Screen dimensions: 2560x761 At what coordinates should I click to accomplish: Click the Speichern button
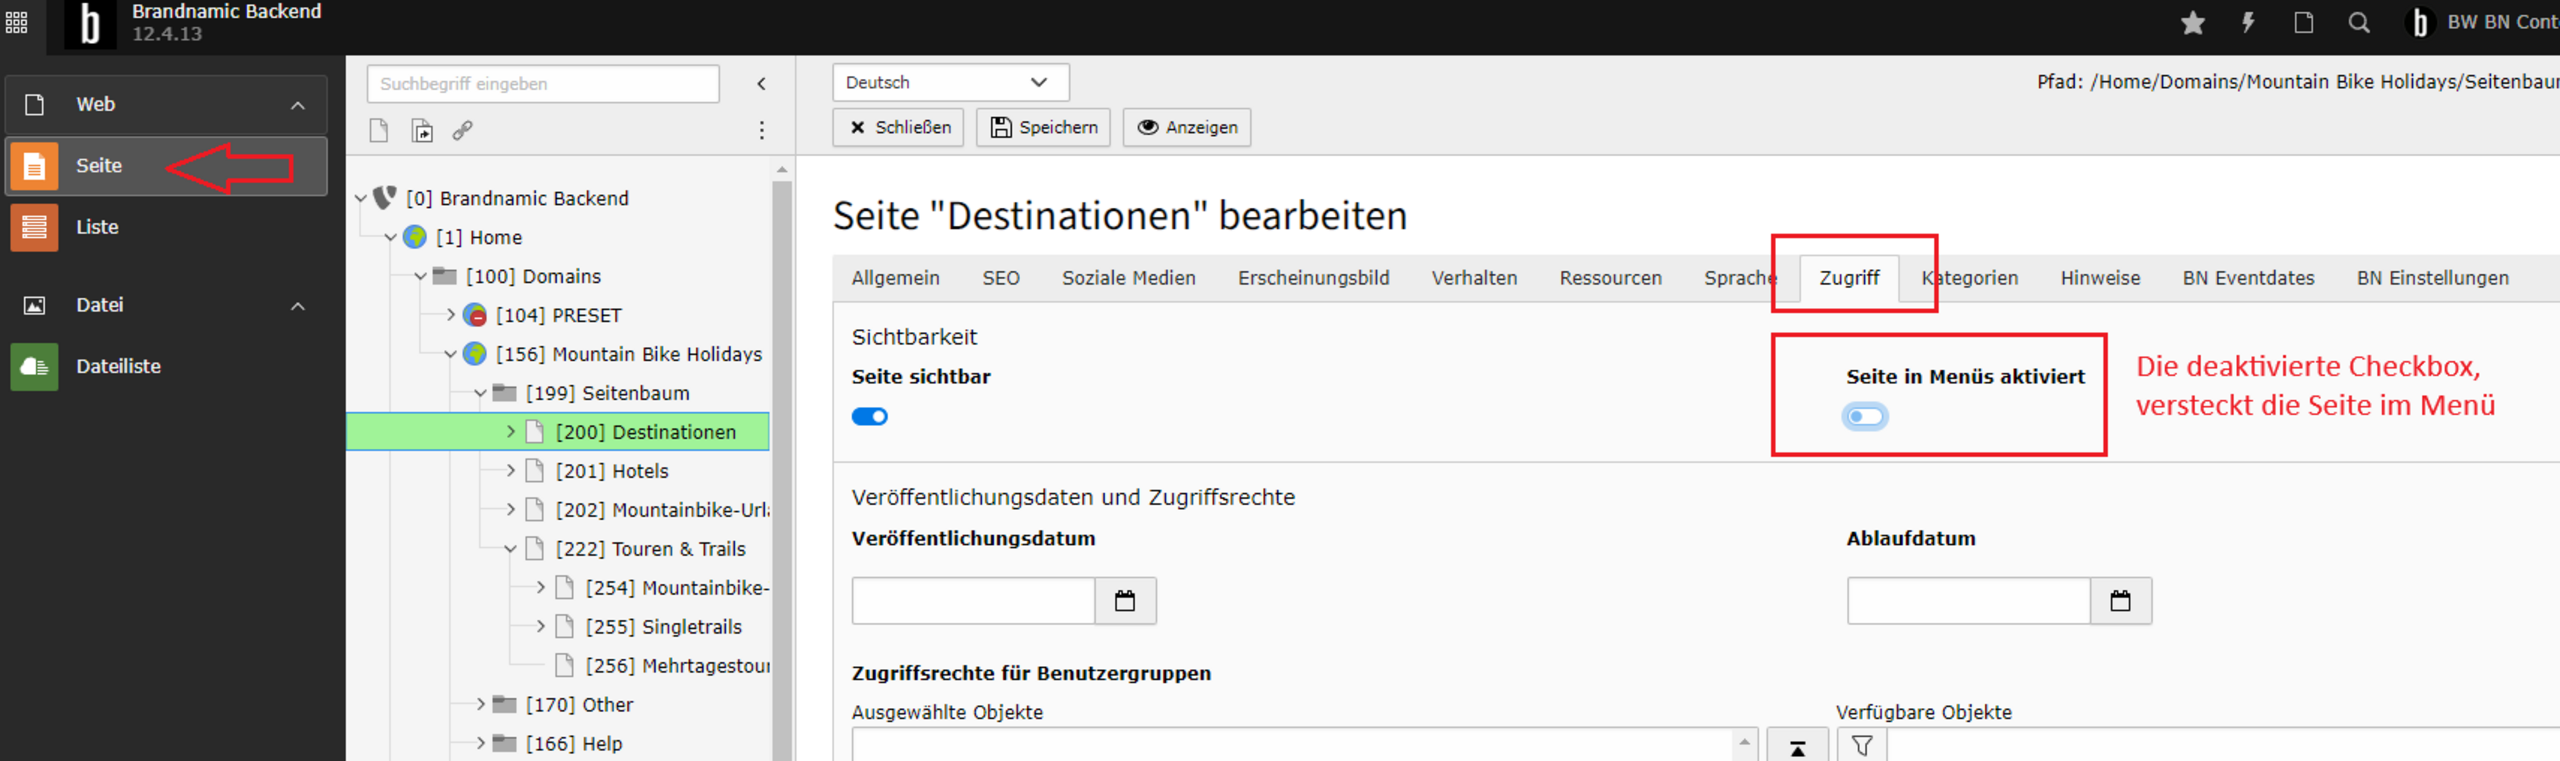pos(1043,128)
